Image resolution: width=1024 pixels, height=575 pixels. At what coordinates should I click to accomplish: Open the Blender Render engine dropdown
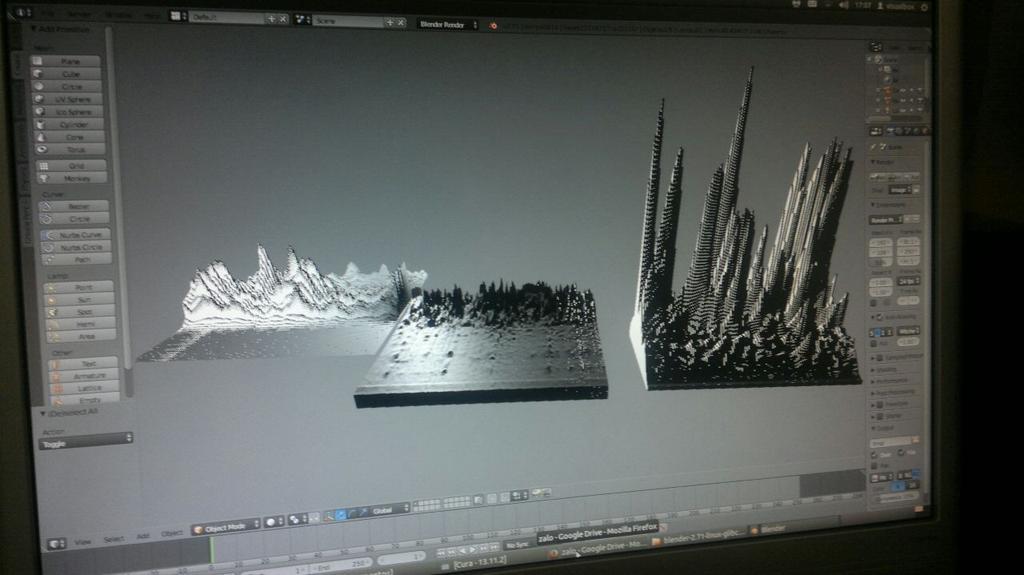(x=447, y=25)
